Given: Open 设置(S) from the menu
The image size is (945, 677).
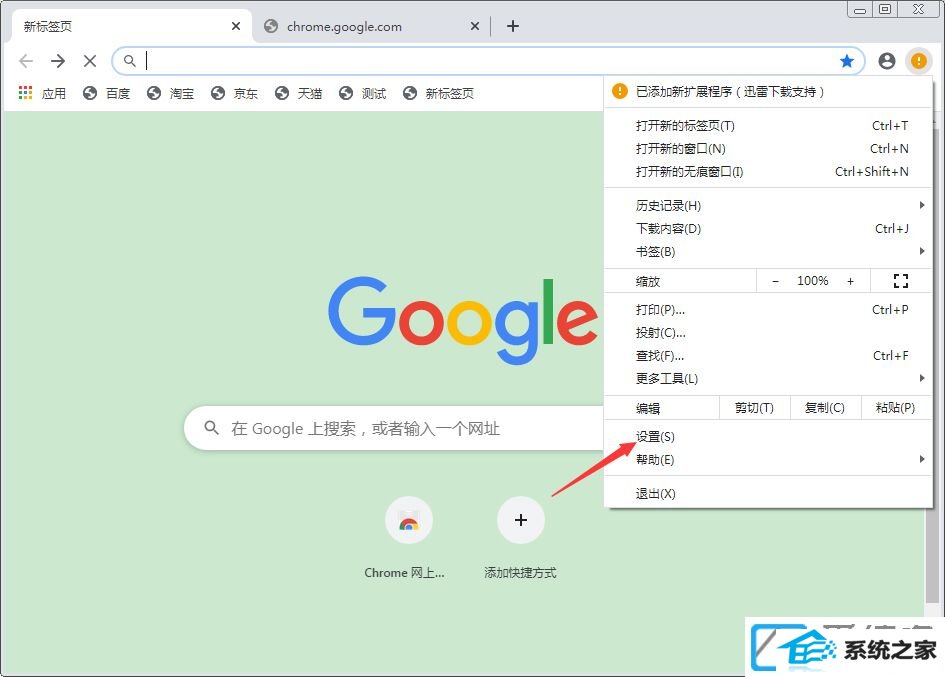Looking at the screenshot, I should [768, 436].
